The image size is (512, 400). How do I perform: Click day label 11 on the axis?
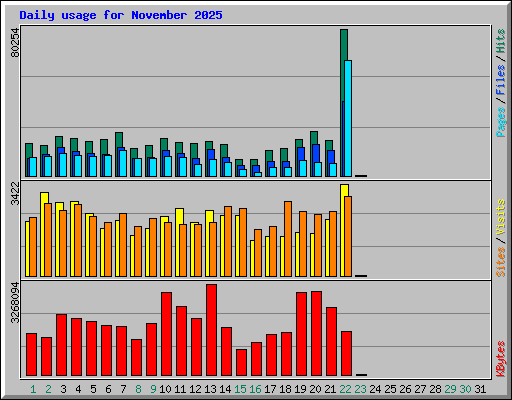180,389
